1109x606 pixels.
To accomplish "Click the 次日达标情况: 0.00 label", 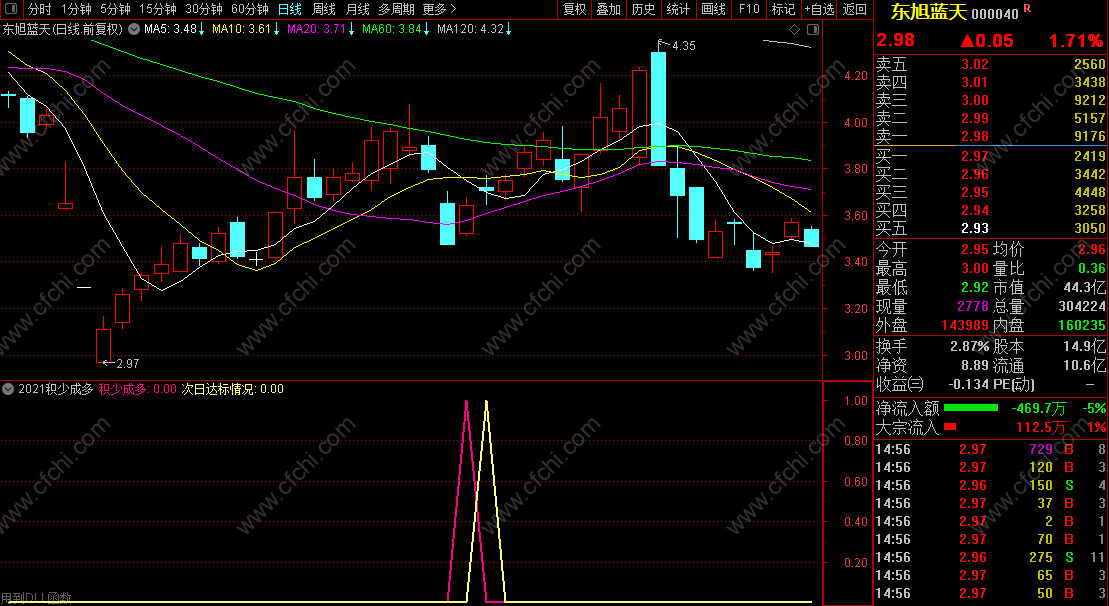I will pos(233,389).
